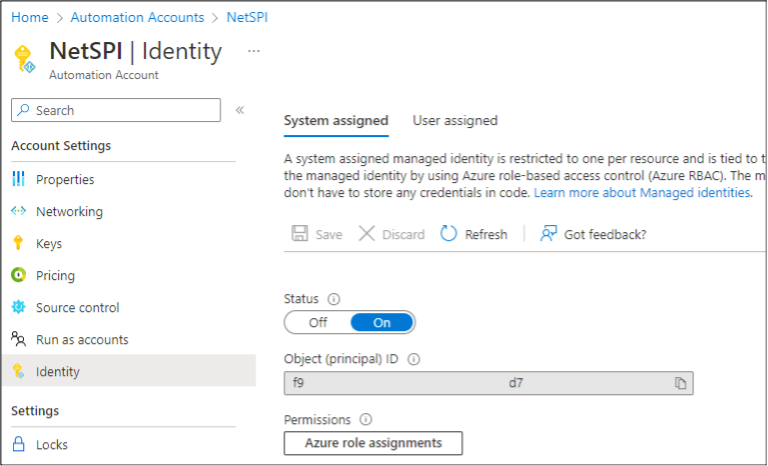Click the info icon next to Status
768x466 pixels.
pos(334,299)
